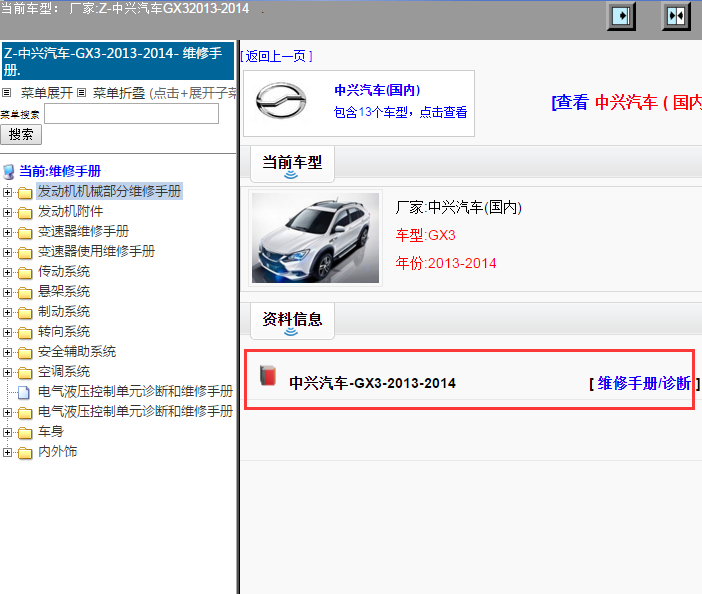Screen dimensions: 702x594
Task: Expand the 空调系统 tree node
Action: click(x=7, y=372)
